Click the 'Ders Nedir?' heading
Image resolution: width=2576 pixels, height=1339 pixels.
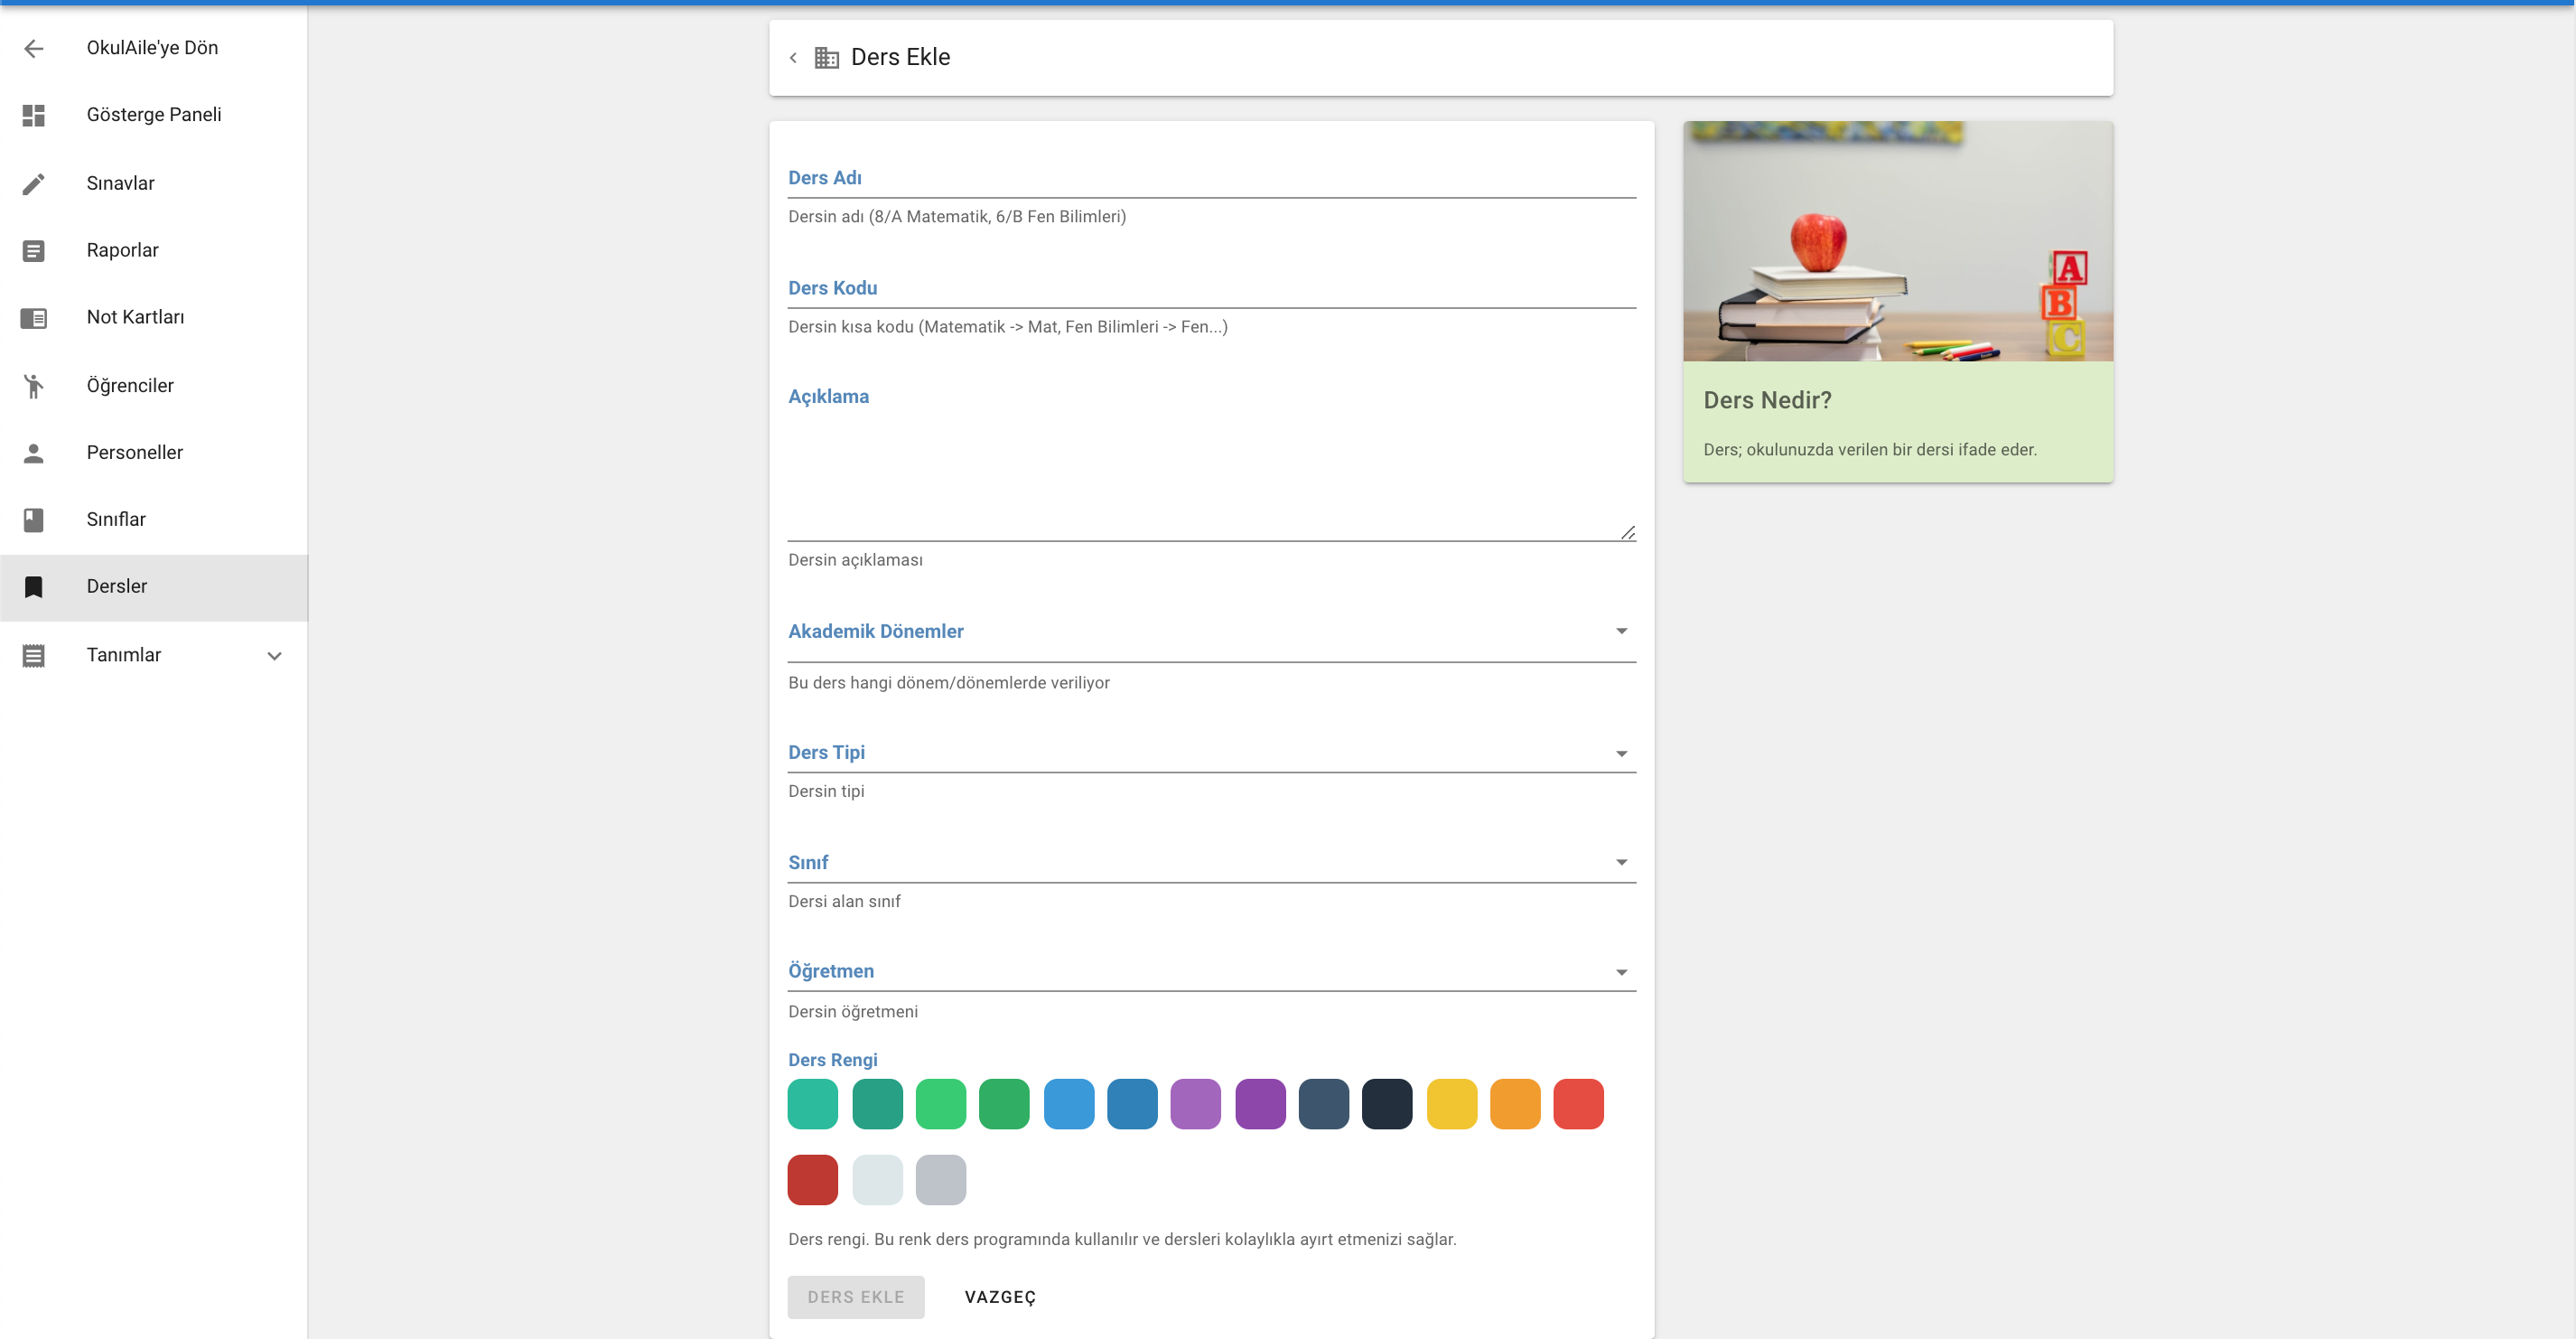(x=1767, y=400)
